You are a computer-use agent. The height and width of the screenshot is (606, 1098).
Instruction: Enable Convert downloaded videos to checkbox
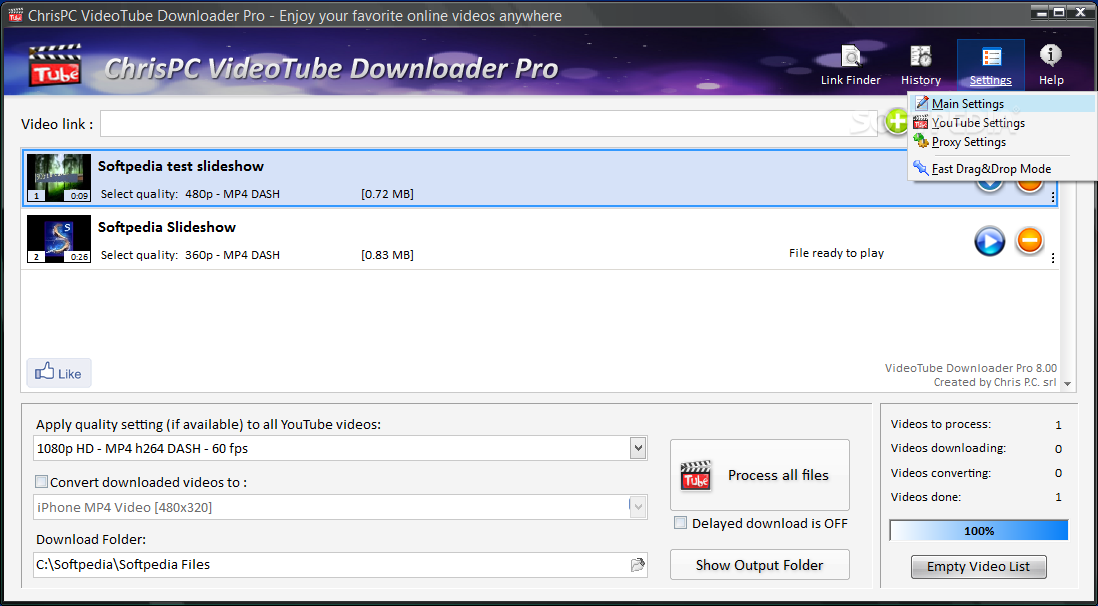pos(41,482)
